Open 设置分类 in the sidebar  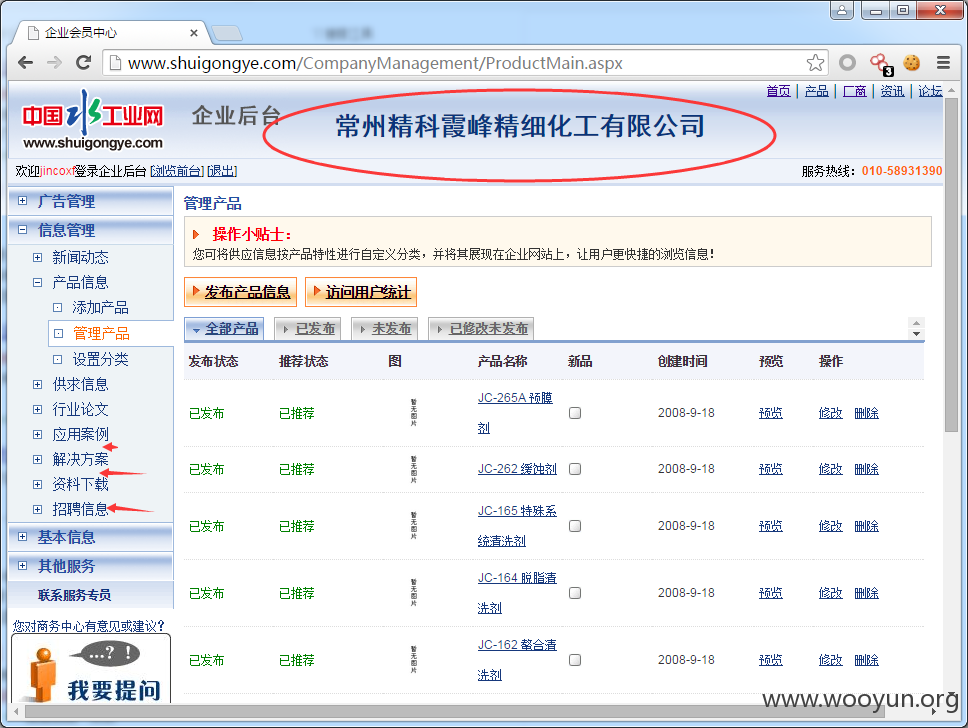[100, 359]
